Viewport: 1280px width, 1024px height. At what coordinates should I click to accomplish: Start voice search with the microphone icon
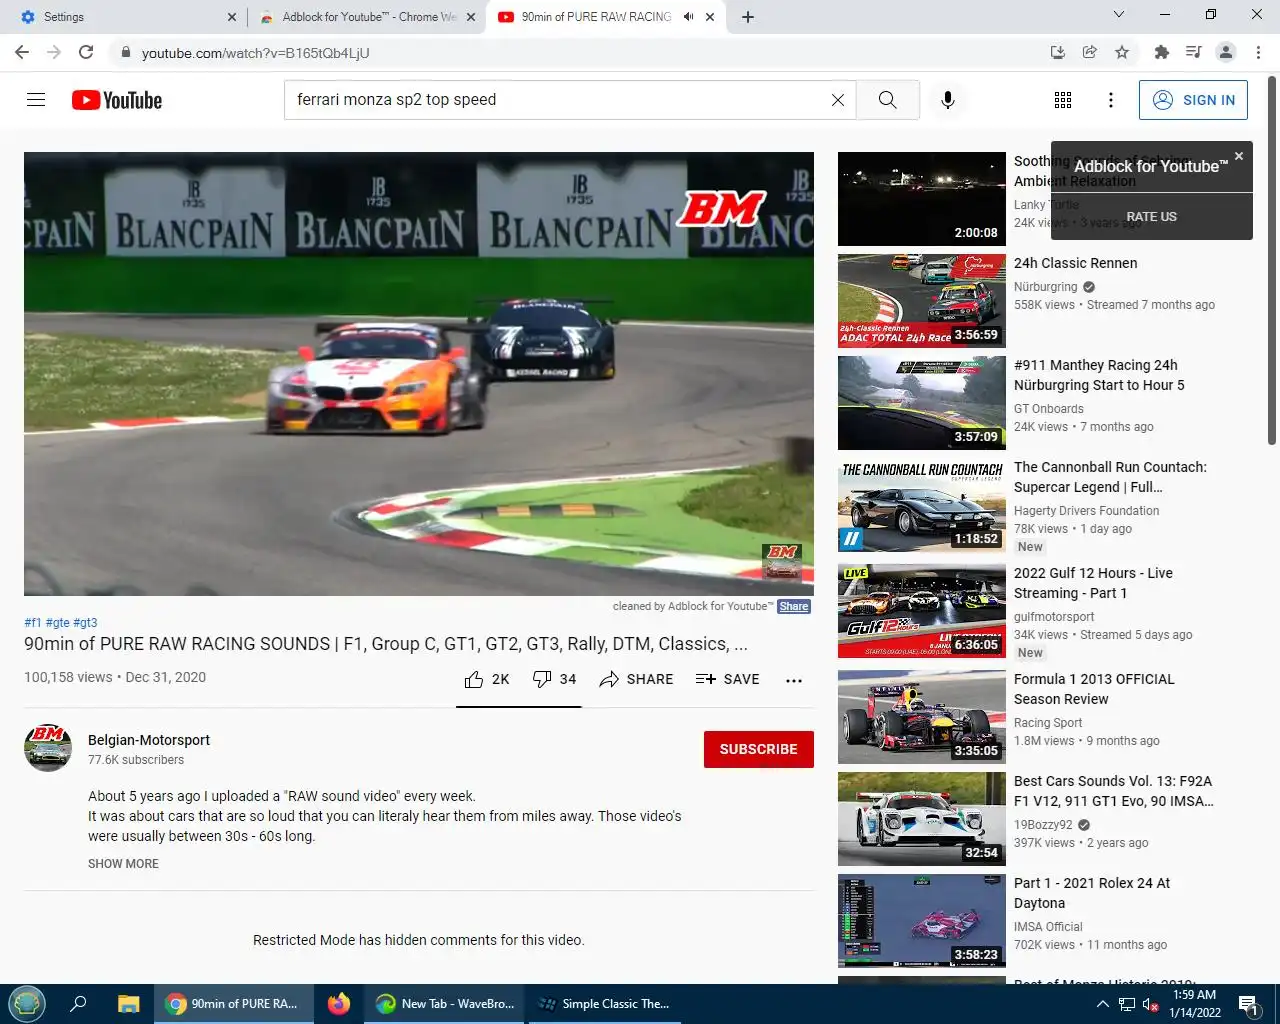click(948, 100)
